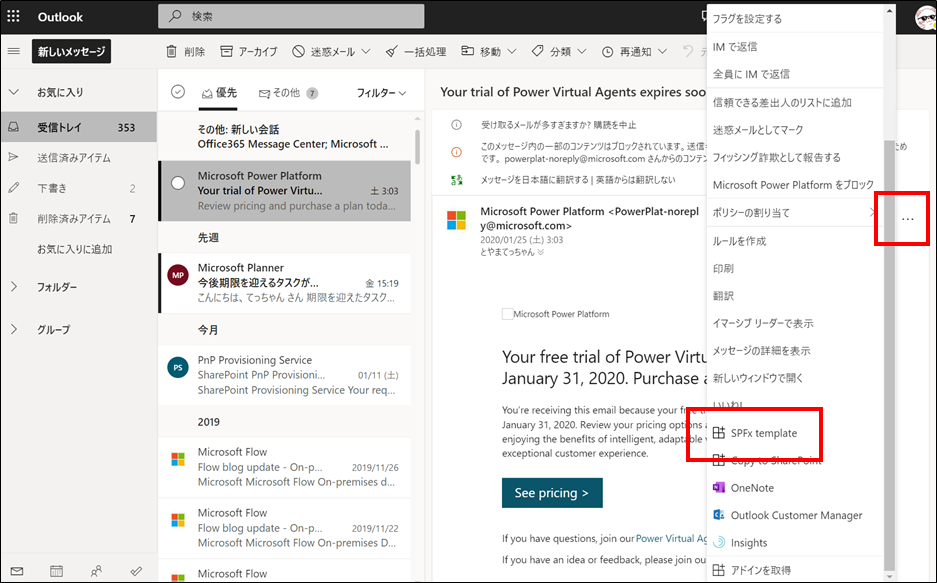Click the Archive (アーカイブ) toolbar button
The width and height of the screenshot is (937, 583).
(x=249, y=51)
